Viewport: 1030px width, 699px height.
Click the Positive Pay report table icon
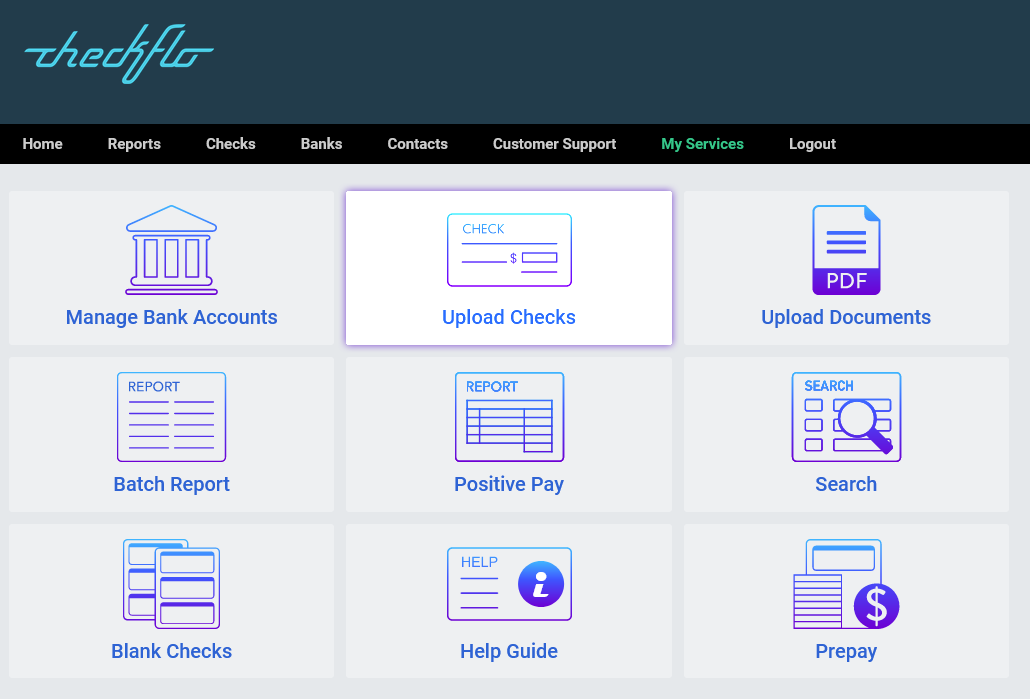pyautogui.click(x=509, y=417)
